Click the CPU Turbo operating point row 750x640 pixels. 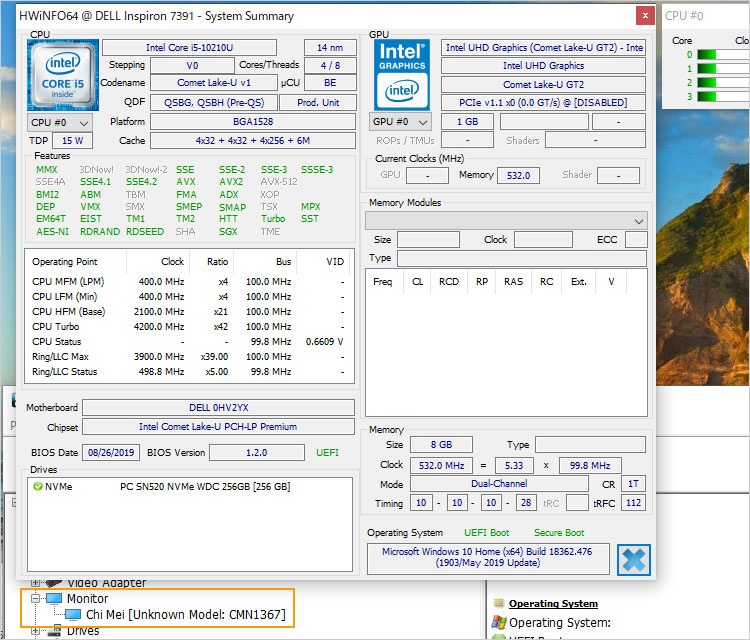(x=188, y=327)
